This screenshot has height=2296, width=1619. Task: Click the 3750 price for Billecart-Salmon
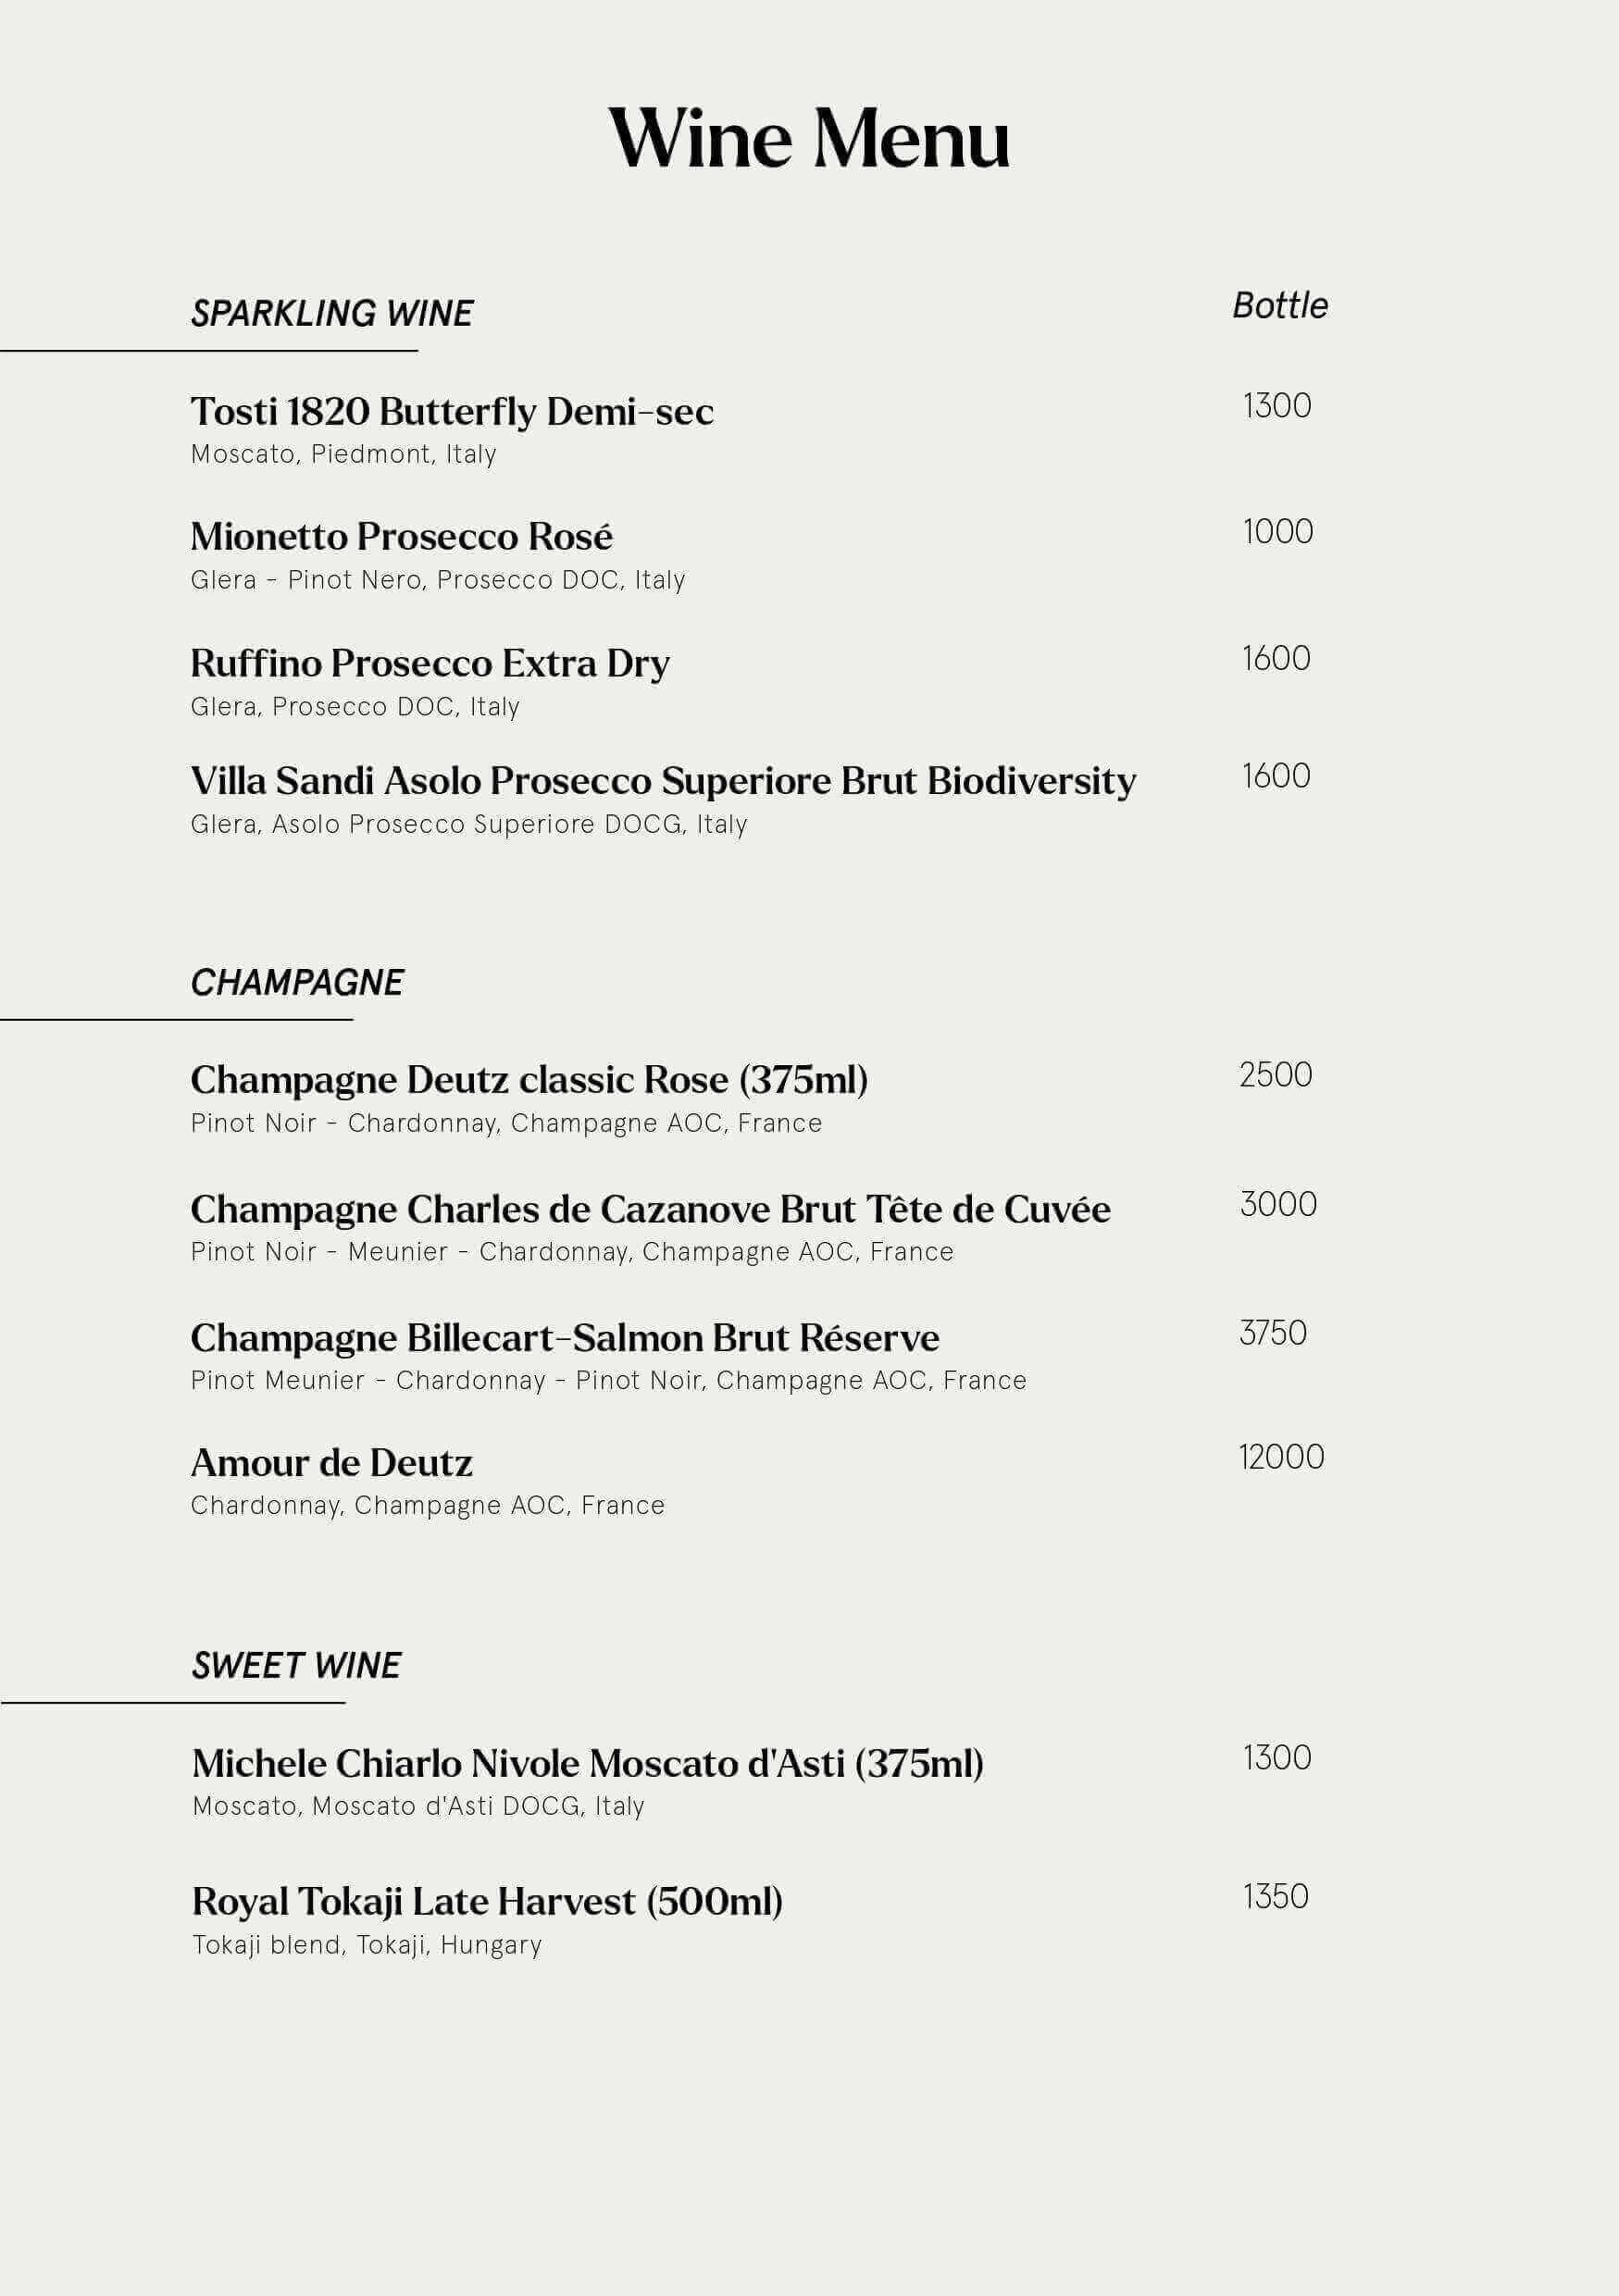1273,1333
